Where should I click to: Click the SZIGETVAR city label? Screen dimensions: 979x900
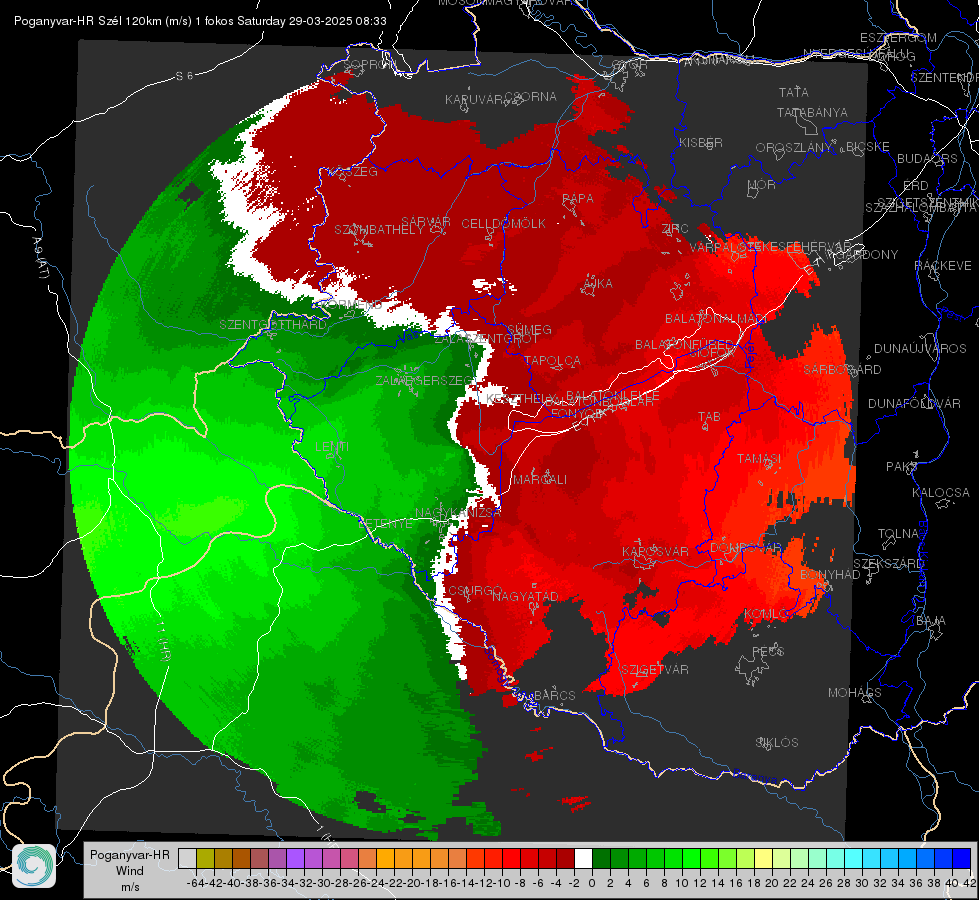(x=654, y=670)
